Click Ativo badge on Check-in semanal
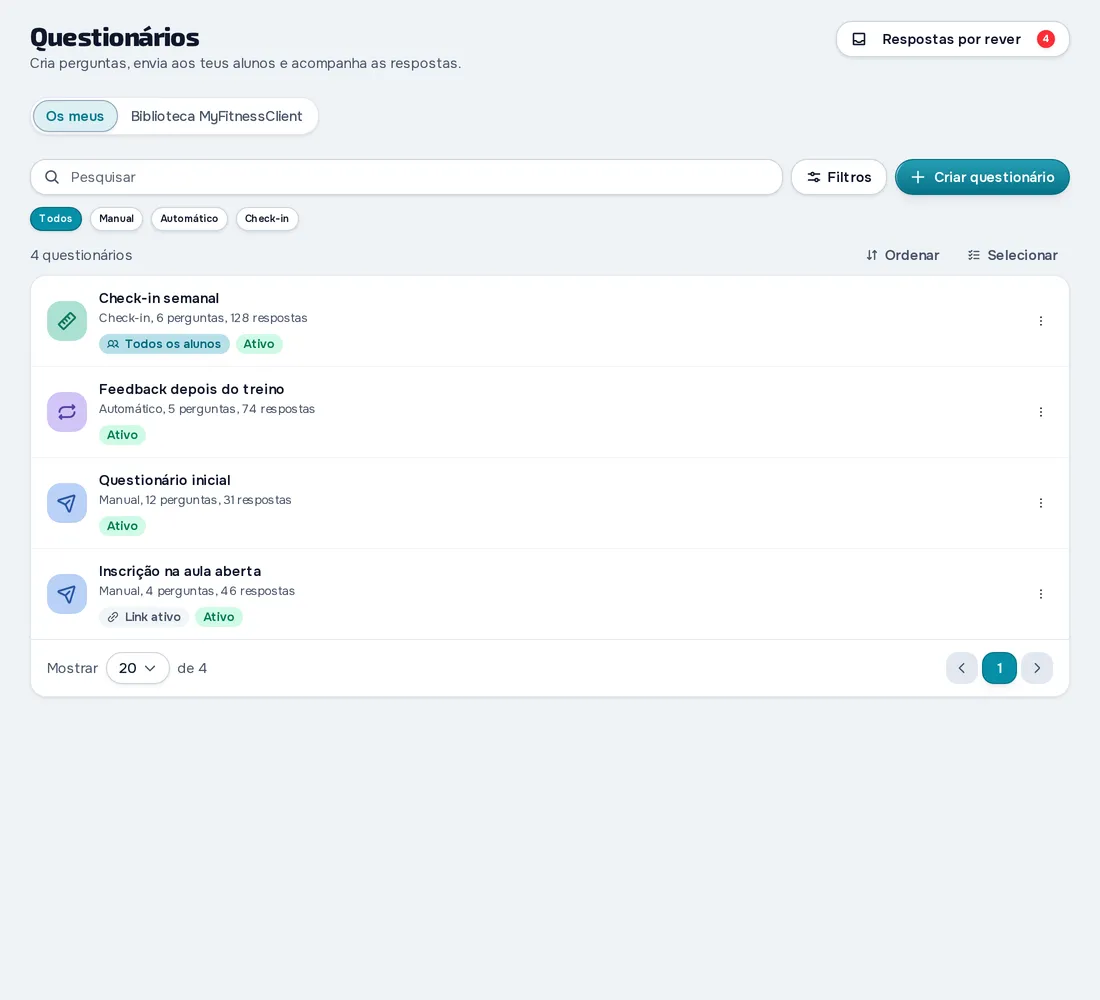This screenshot has height=1000, width=1100. pos(259,344)
